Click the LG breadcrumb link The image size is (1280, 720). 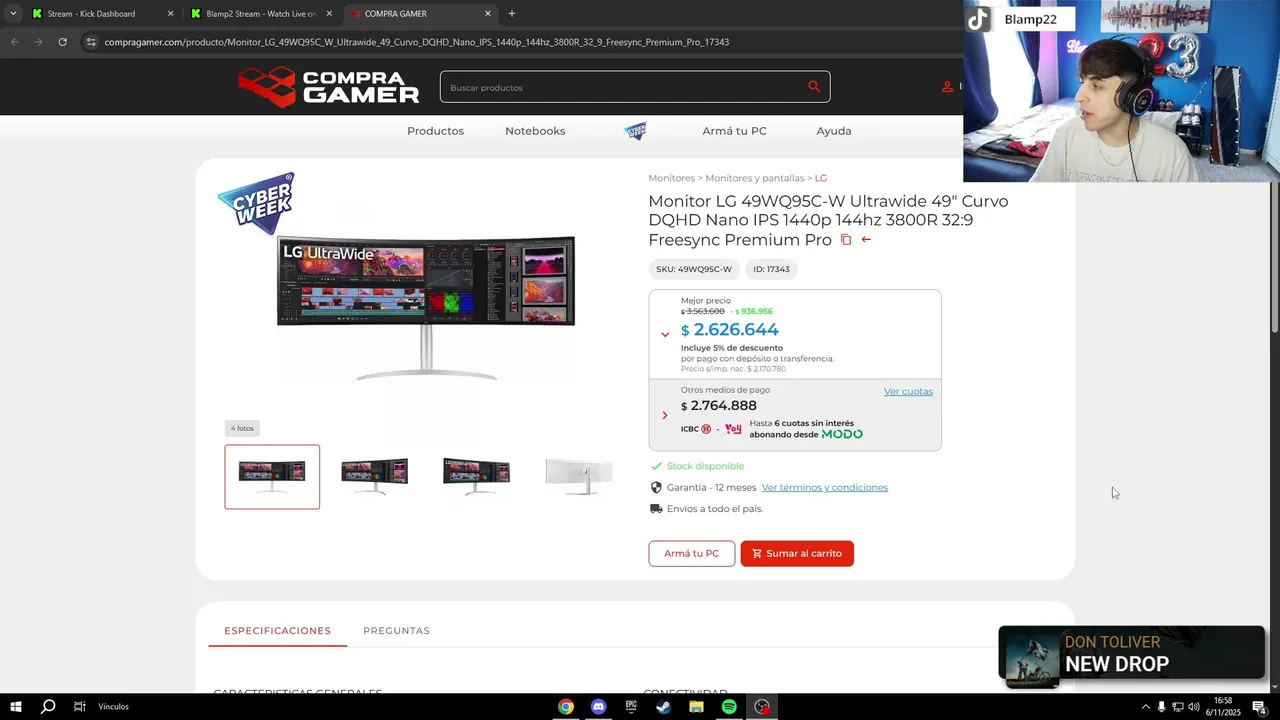821,178
